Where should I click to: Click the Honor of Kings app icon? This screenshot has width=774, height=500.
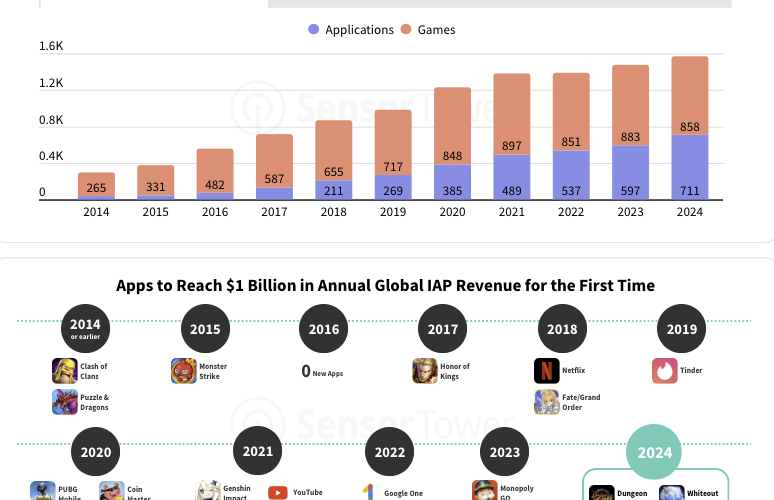pyautogui.click(x=425, y=371)
